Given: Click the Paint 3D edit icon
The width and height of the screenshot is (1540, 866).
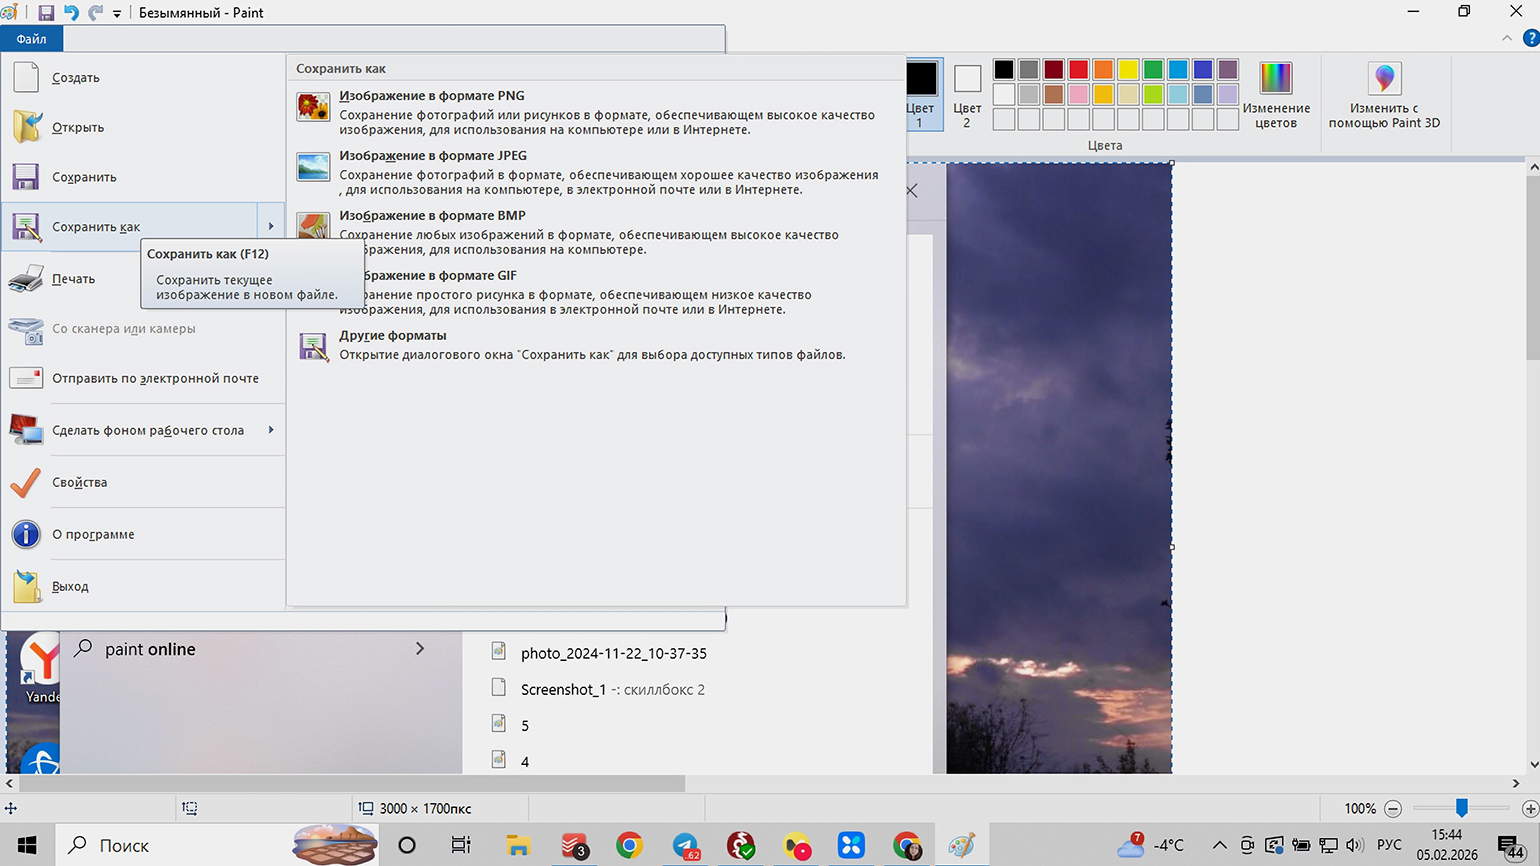Looking at the screenshot, I should click(x=1384, y=78).
